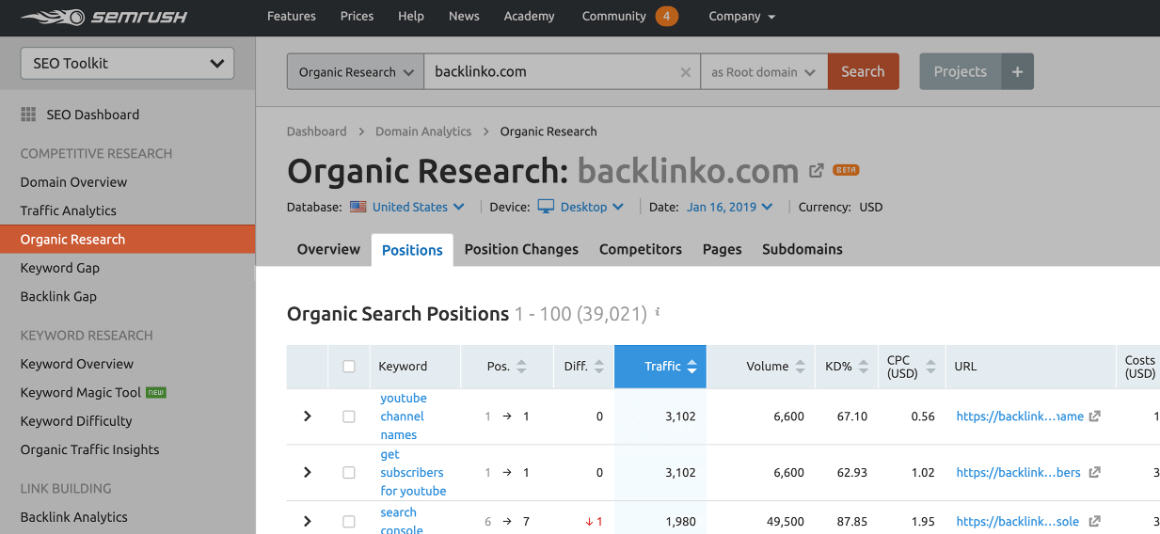Viewport: 1160px width, 534px height.
Task: Open the Company menu dropdown
Action: (x=742, y=16)
